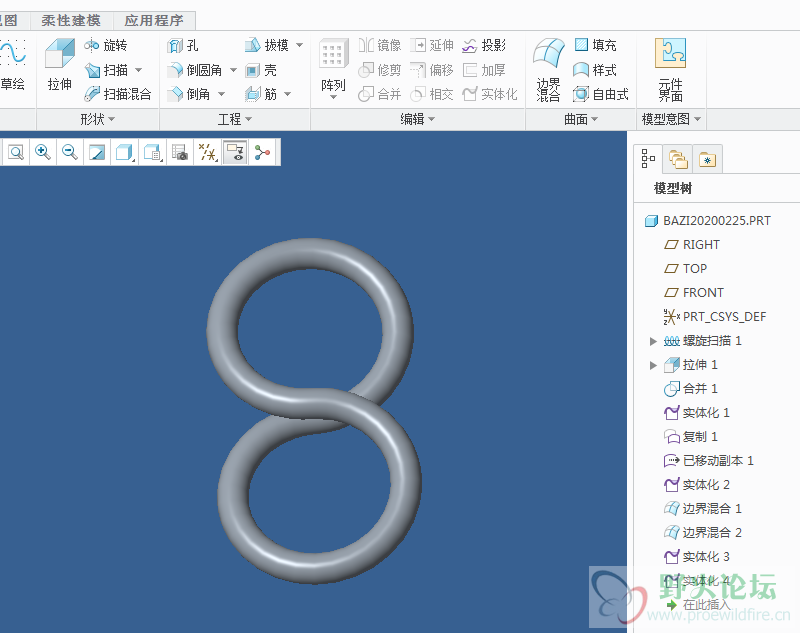Open the 孔 (Hole) tool
This screenshot has height=633, width=800.
pyautogui.click(x=183, y=45)
